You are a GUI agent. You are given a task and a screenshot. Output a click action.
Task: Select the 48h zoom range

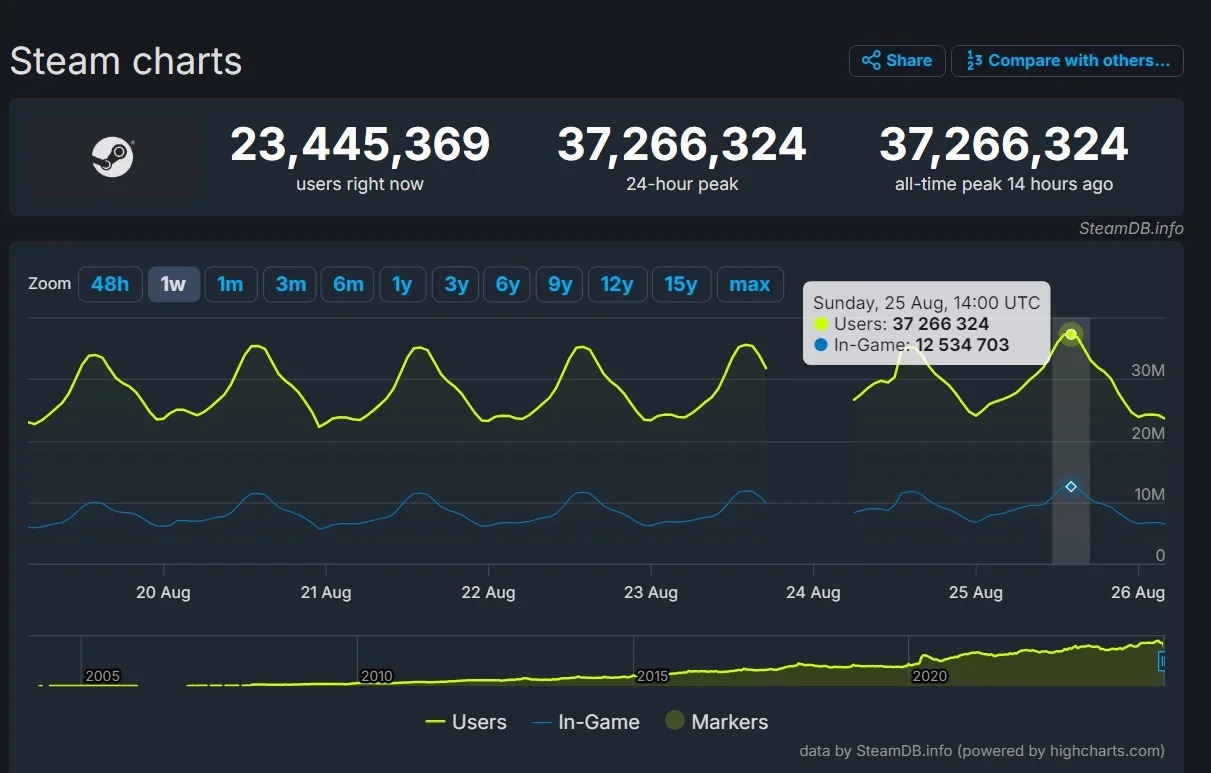tap(110, 284)
